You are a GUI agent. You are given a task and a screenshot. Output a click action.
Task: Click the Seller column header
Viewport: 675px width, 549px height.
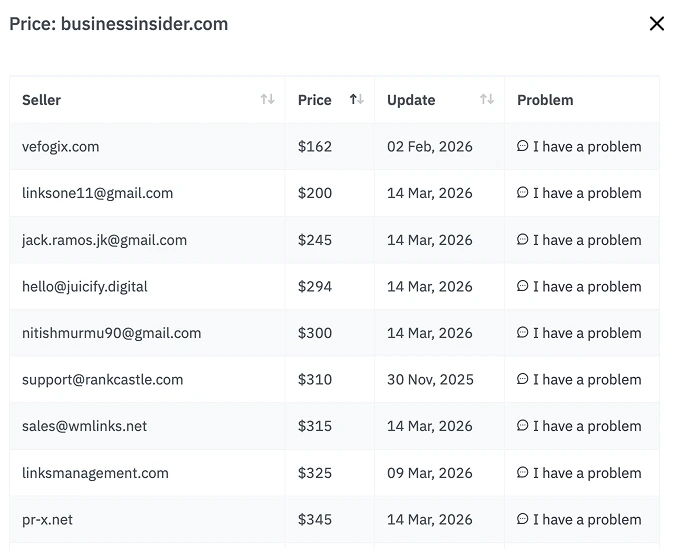point(42,100)
